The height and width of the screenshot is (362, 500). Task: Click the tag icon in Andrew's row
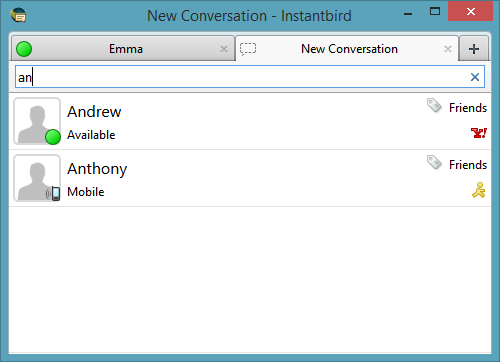[x=434, y=106]
